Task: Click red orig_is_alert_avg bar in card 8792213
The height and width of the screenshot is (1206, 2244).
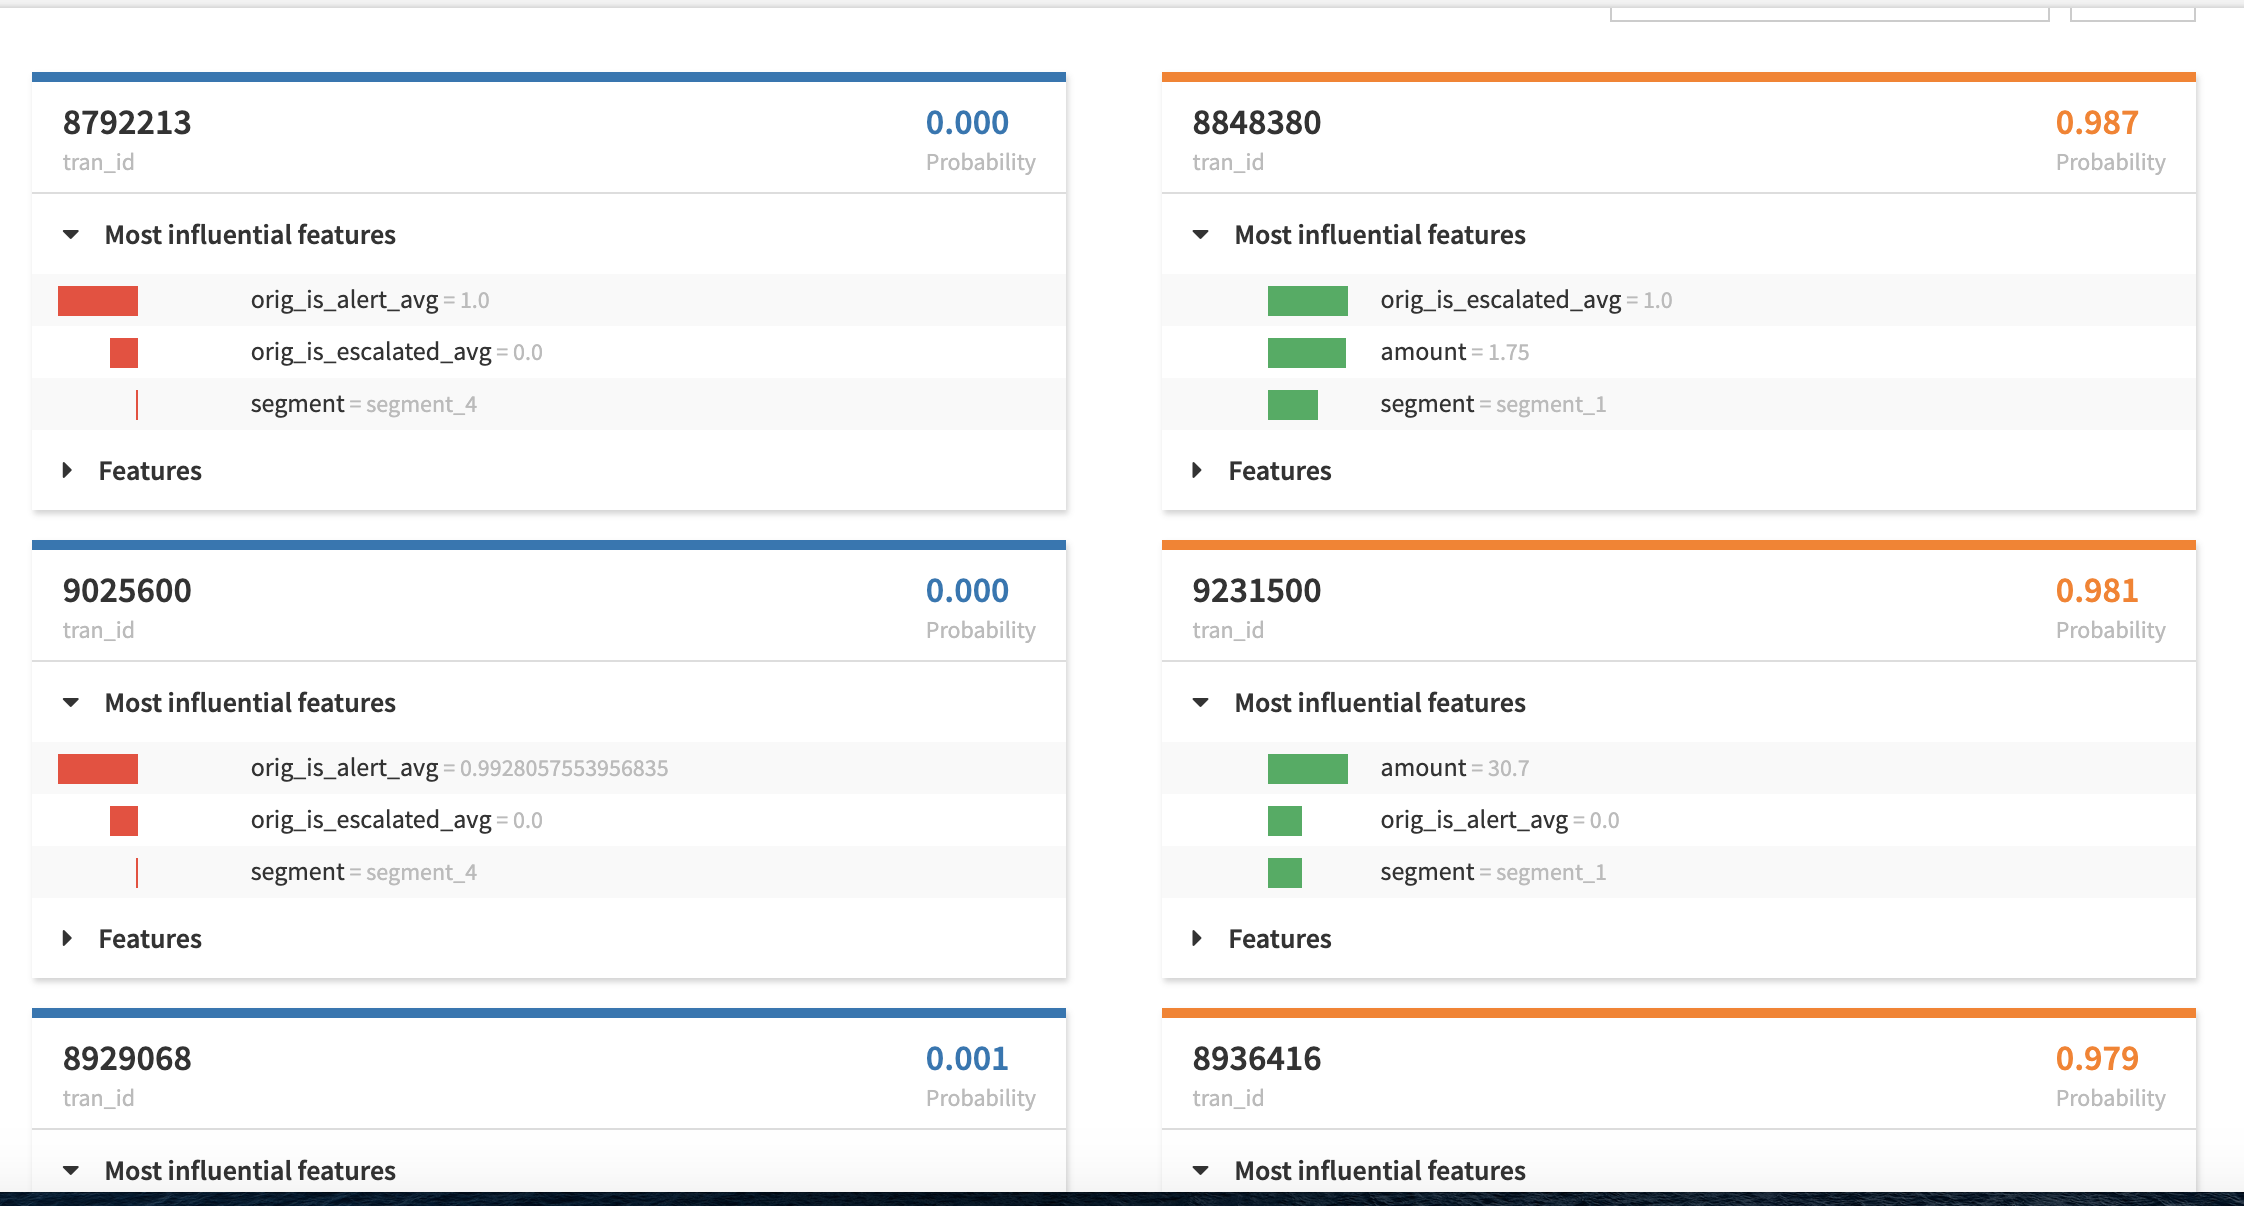Action: (98, 301)
